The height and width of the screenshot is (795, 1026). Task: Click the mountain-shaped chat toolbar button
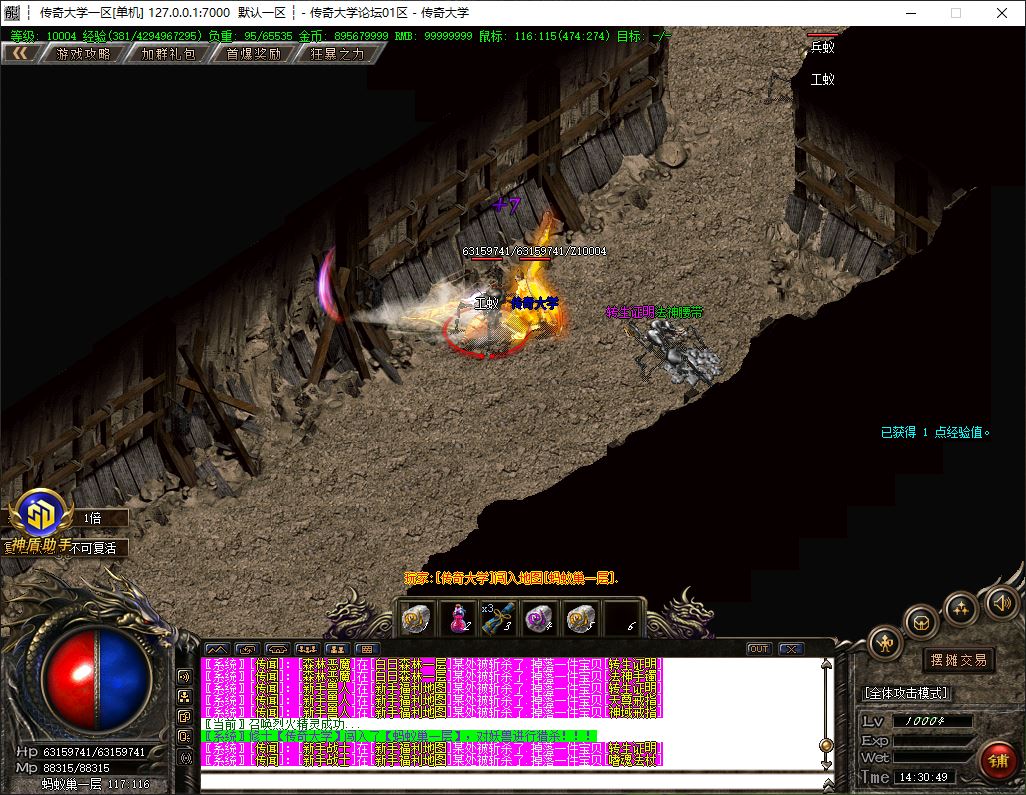pos(217,649)
